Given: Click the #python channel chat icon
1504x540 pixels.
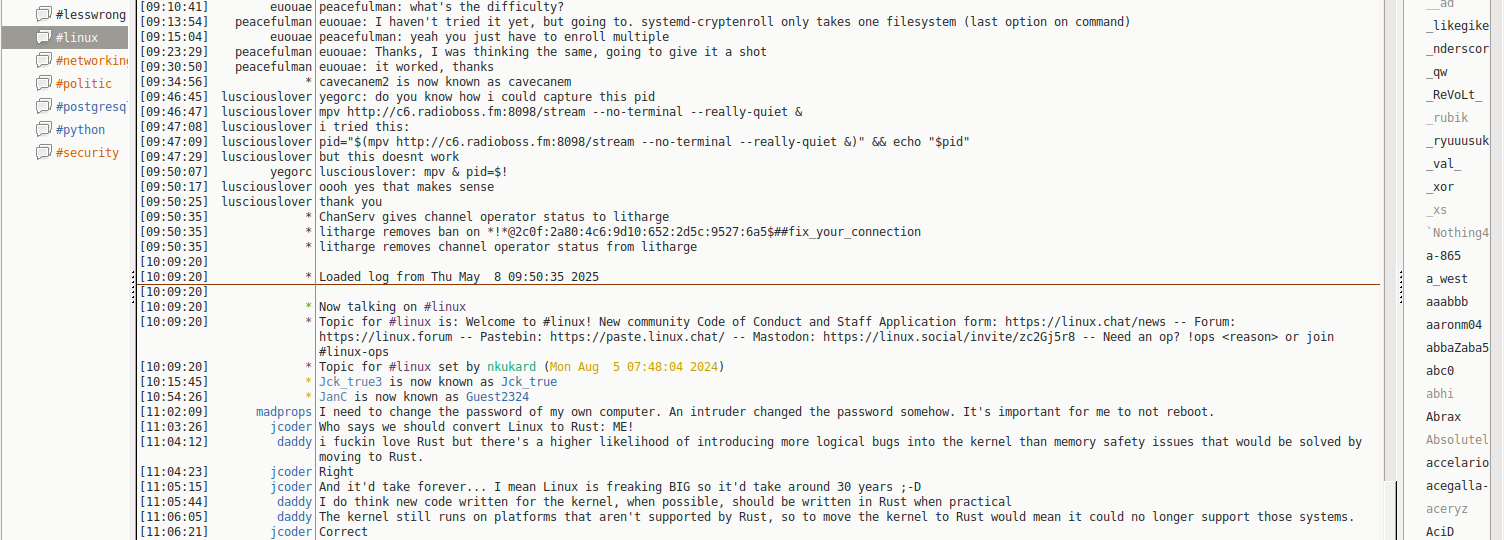Looking at the screenshot, I should tap(43, 130).
